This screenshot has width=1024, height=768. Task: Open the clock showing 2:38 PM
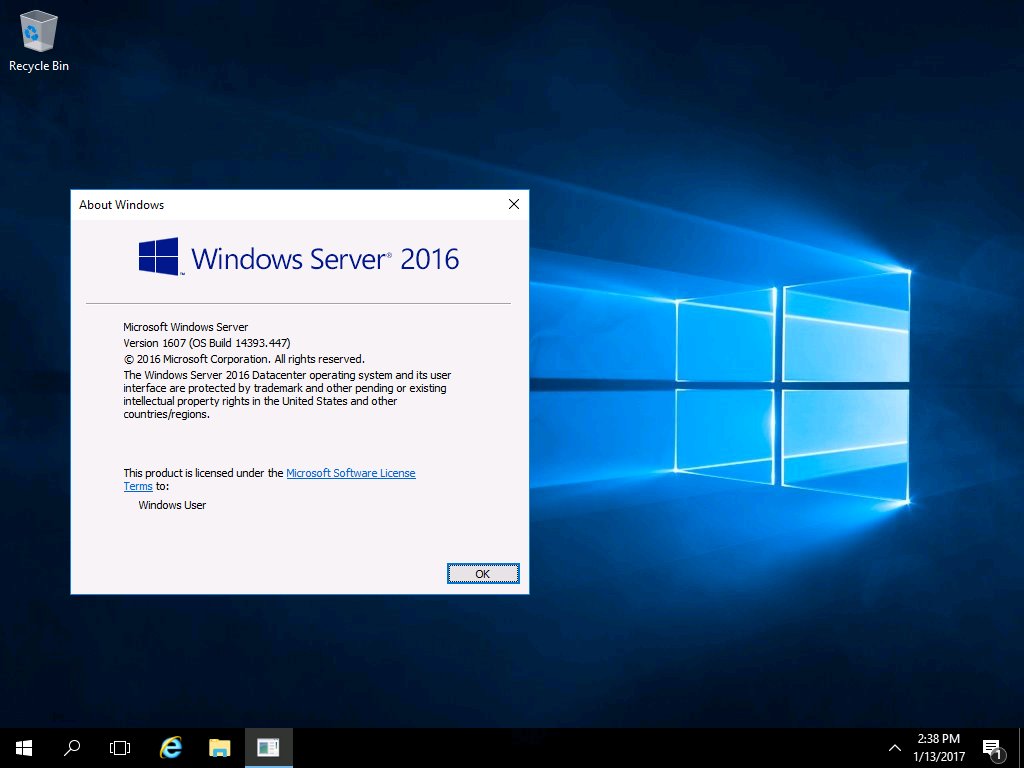click(939, 748)
